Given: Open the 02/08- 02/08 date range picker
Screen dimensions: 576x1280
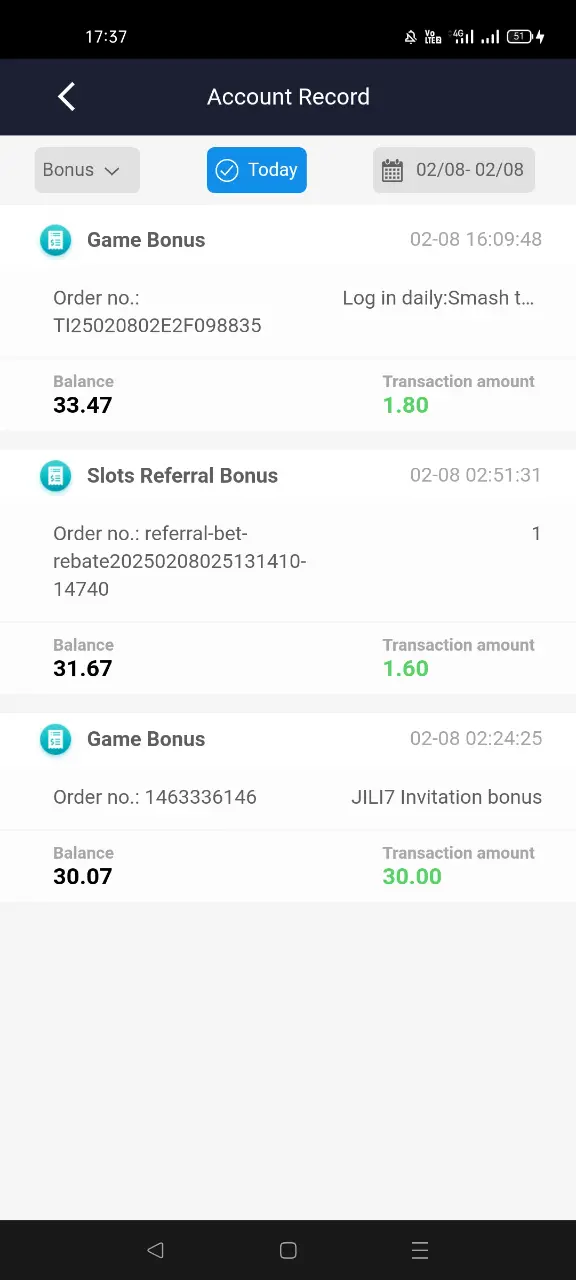Looking at the screenshot, I should [454, 170].
